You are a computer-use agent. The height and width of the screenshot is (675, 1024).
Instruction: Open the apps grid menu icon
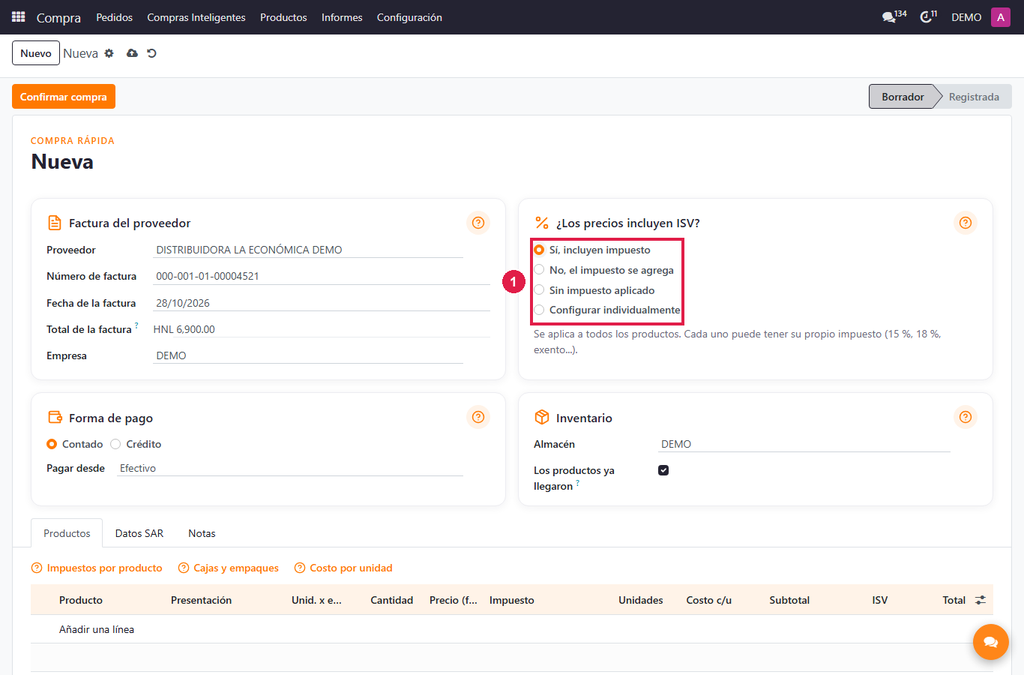pos(18,17)
